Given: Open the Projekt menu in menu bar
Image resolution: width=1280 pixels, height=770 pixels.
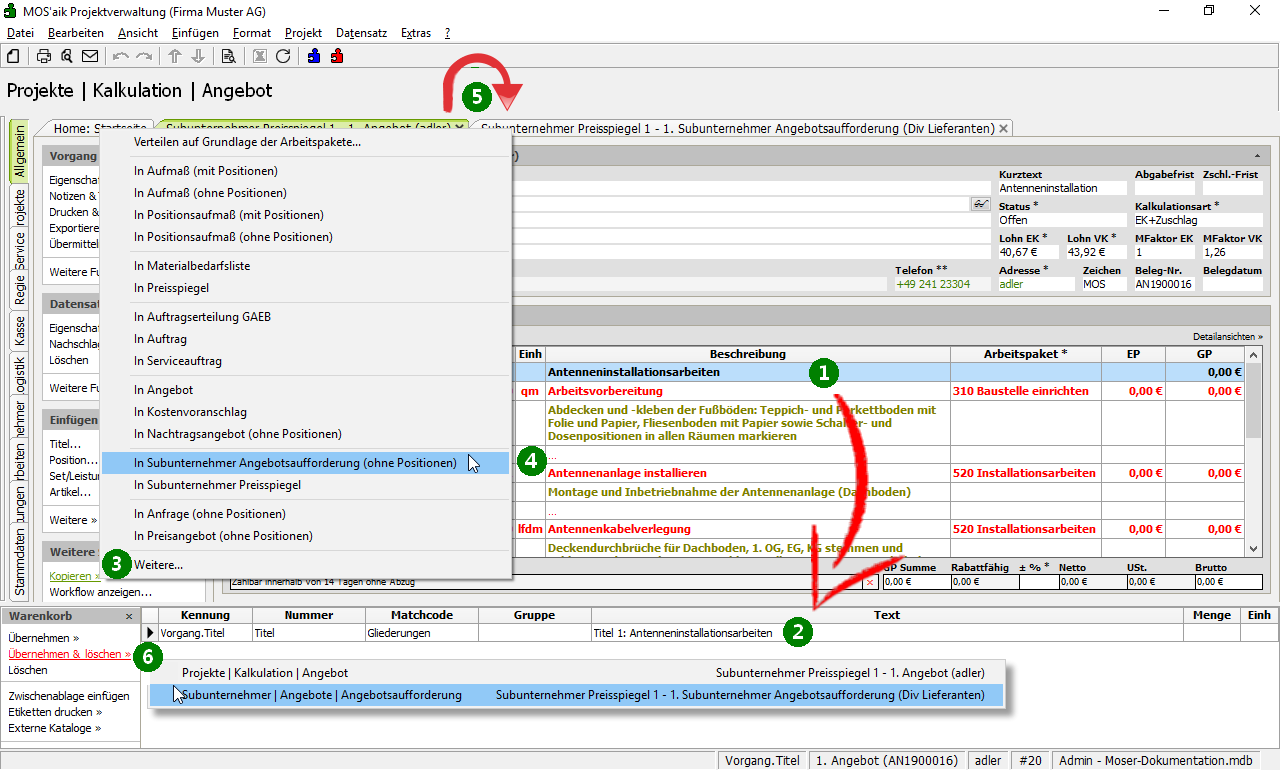Looking at the screenshot, I should (303, 33).
